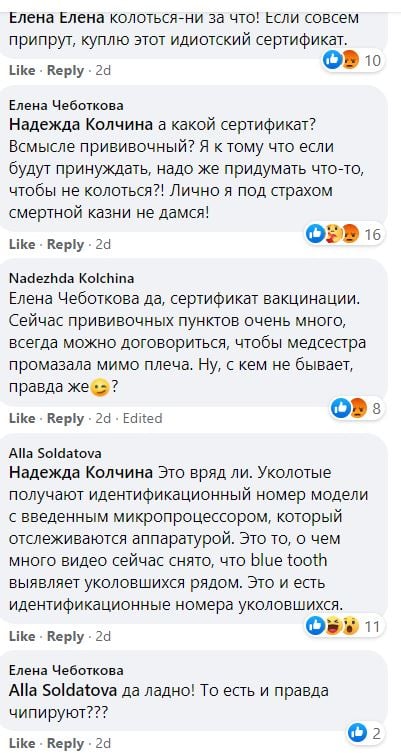
Task: Open Надежда Колчина mention in Alla's comment
Action: pos(81,473)
